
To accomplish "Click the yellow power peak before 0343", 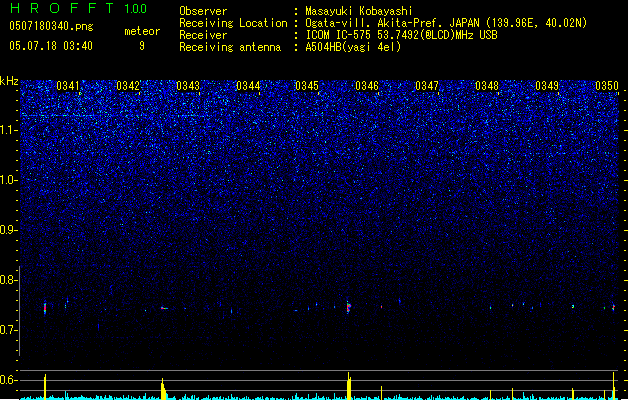I will click(x=163, y=389).
